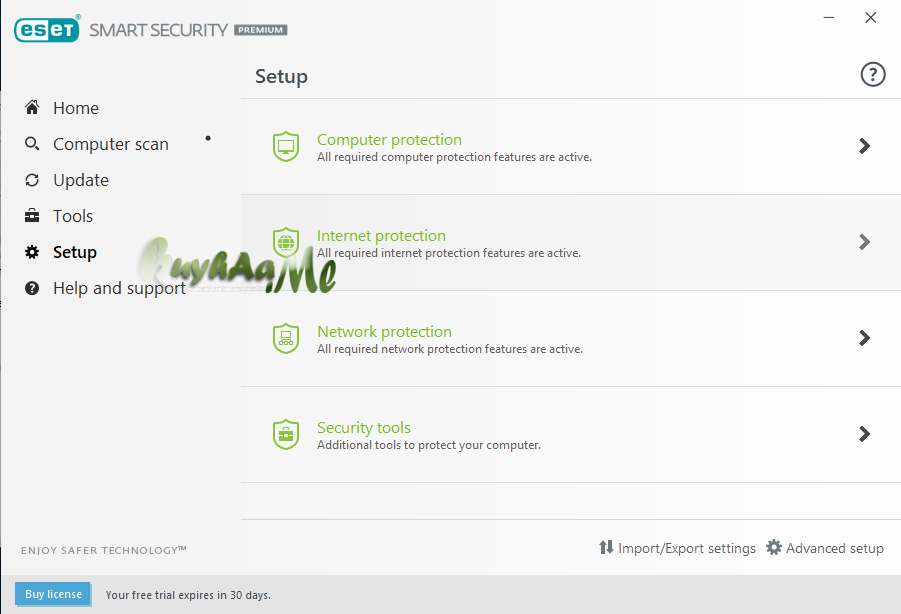901x614 pixels.
Task: Click the Home house icon in sidebar
Action: [x=33, y=108]
